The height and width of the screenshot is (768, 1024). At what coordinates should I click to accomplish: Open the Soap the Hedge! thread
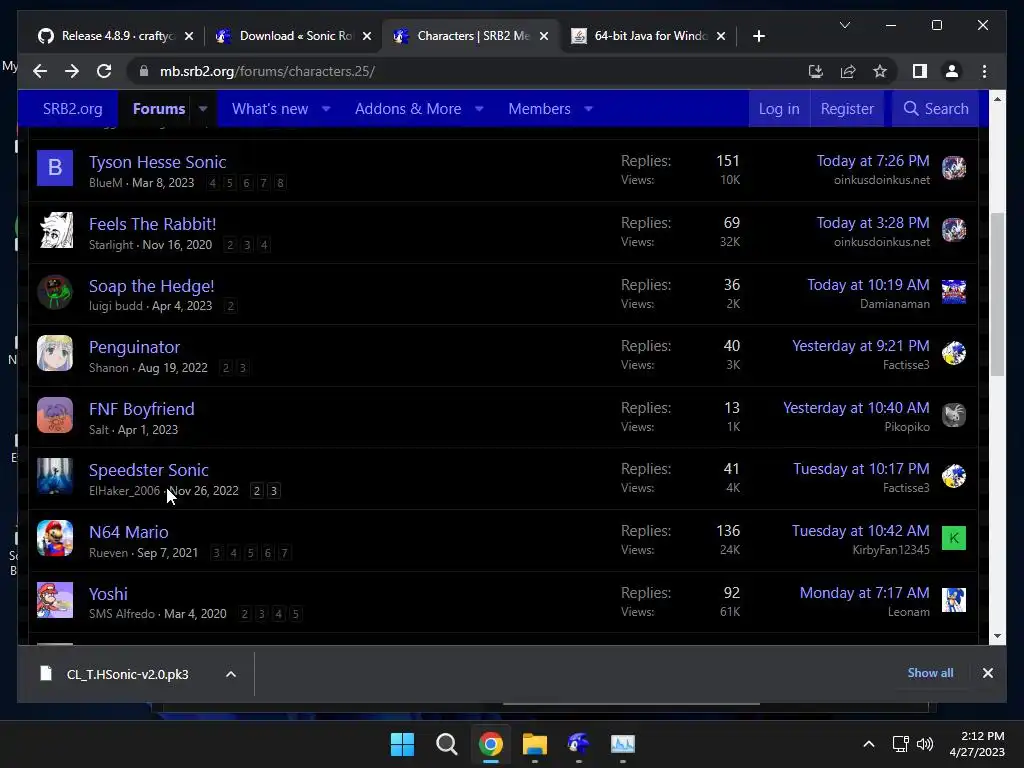152,286
